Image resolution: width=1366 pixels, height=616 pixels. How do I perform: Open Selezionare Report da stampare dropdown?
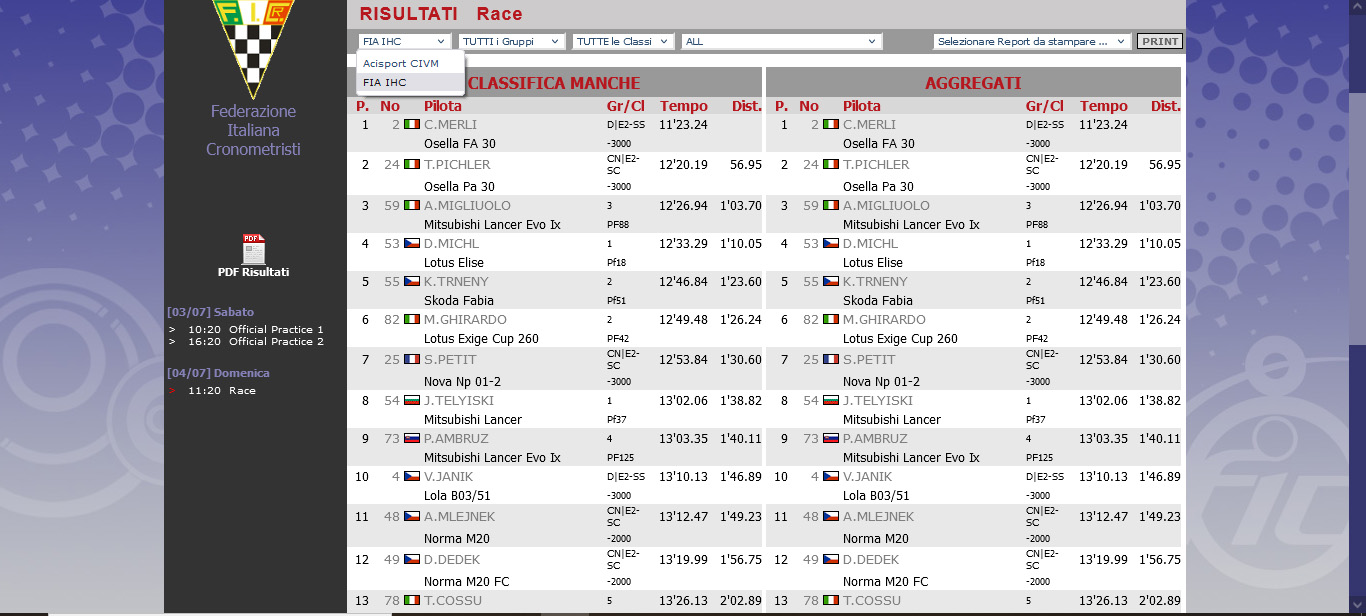pyautogui.click(x=1032, y=42)
